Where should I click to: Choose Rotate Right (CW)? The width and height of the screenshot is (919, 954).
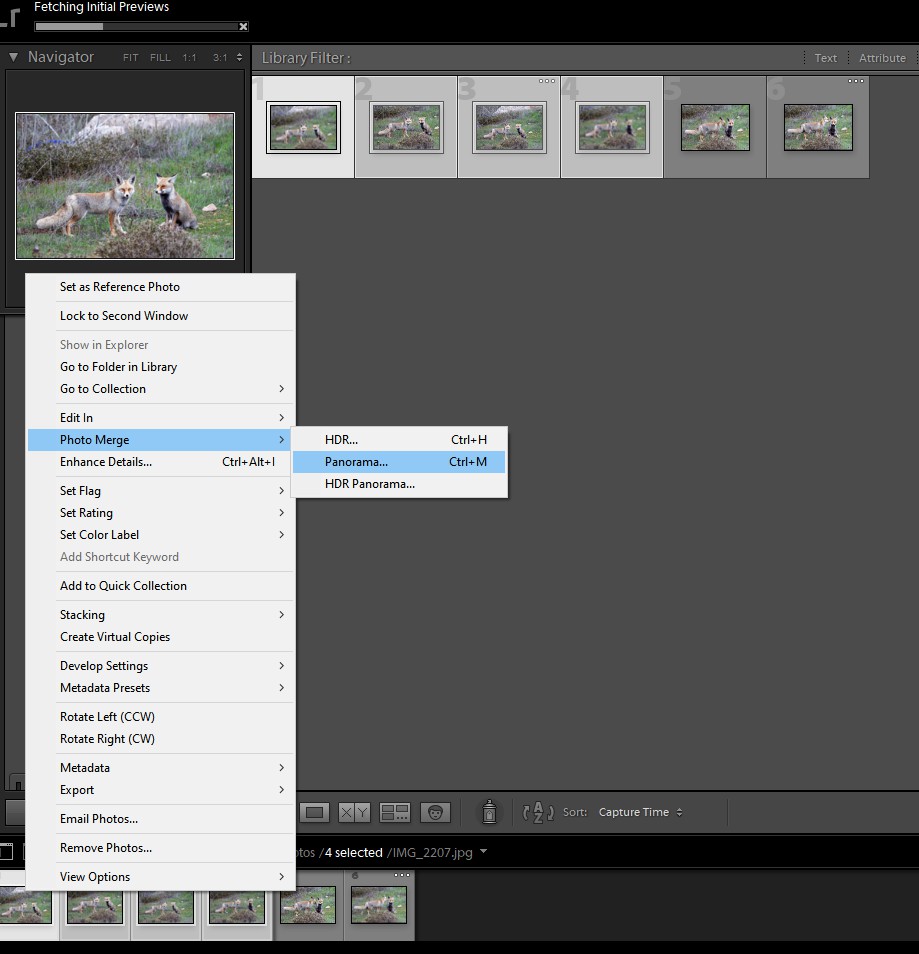(162, 739)
